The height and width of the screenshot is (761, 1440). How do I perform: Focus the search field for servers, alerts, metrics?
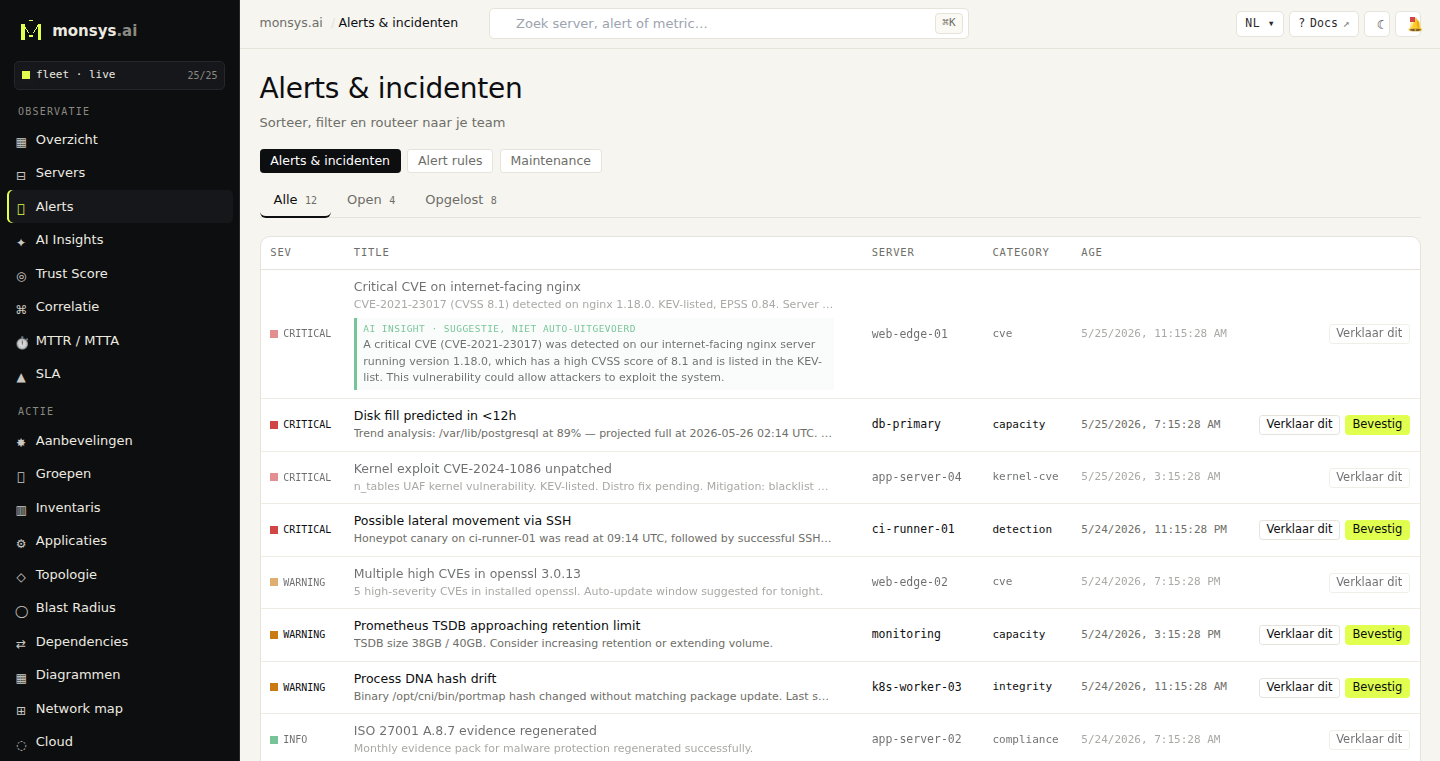click(x=729, y=24)
